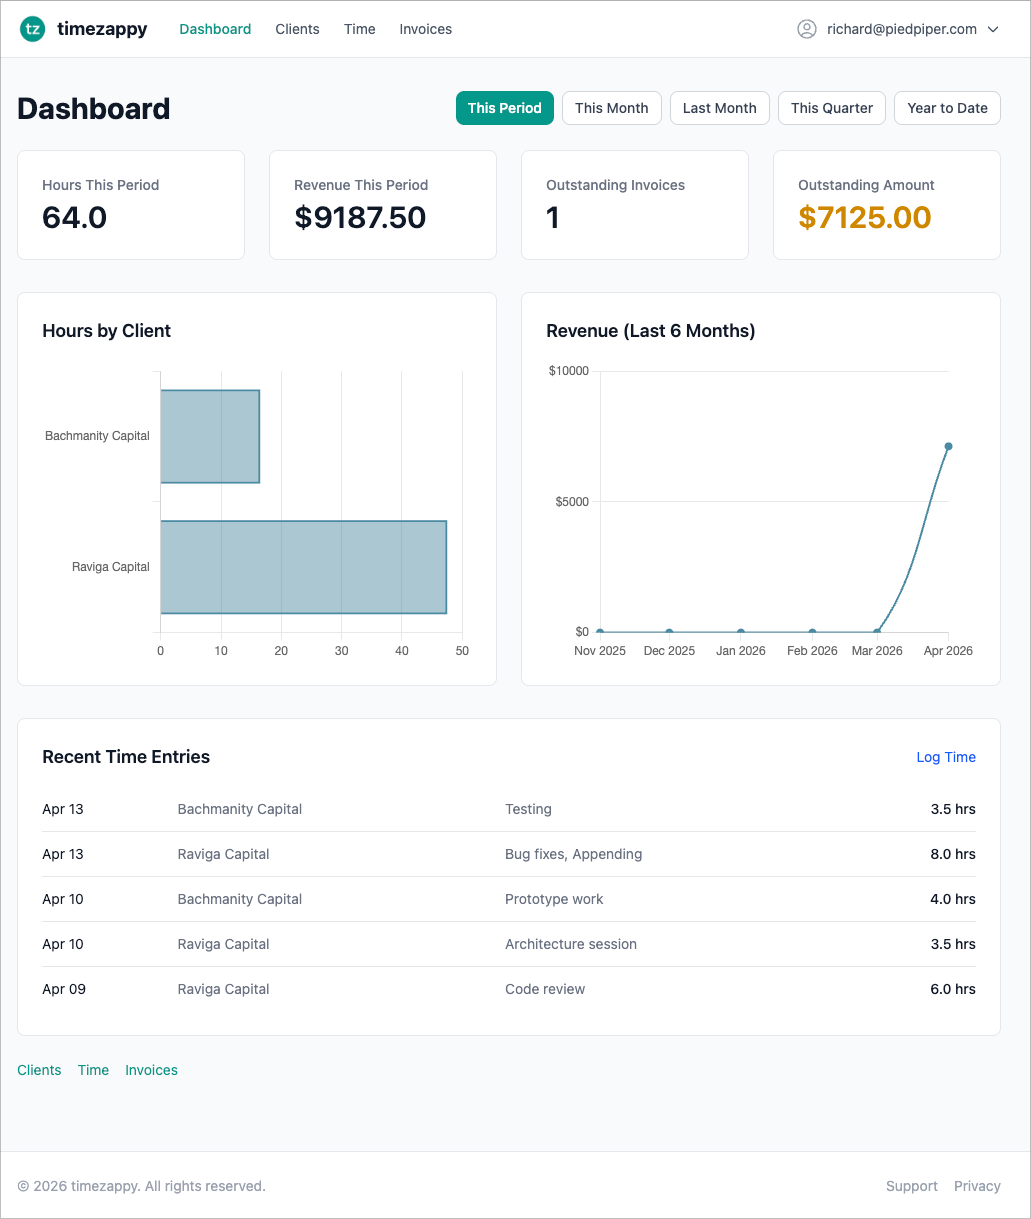Click the Log Time link
Viewport: 1031px width, 1219px height.
click(x=946, y=757)
